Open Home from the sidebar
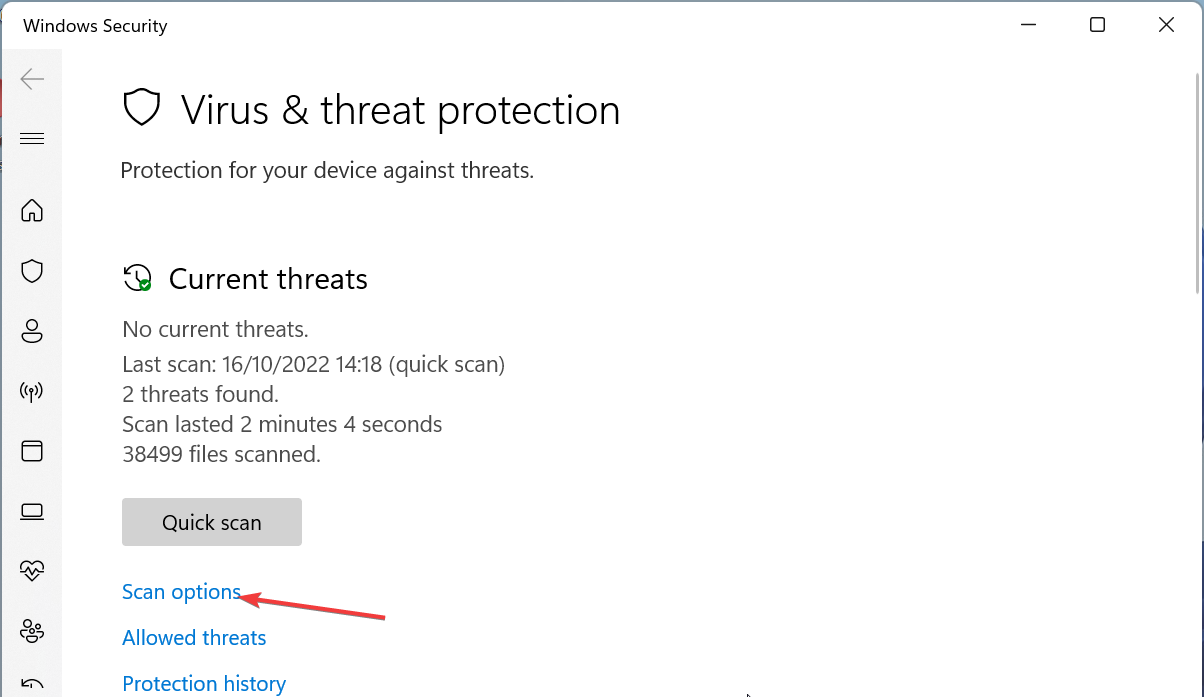The height and width of the screenshot is (697, 1204). (32, 211)
